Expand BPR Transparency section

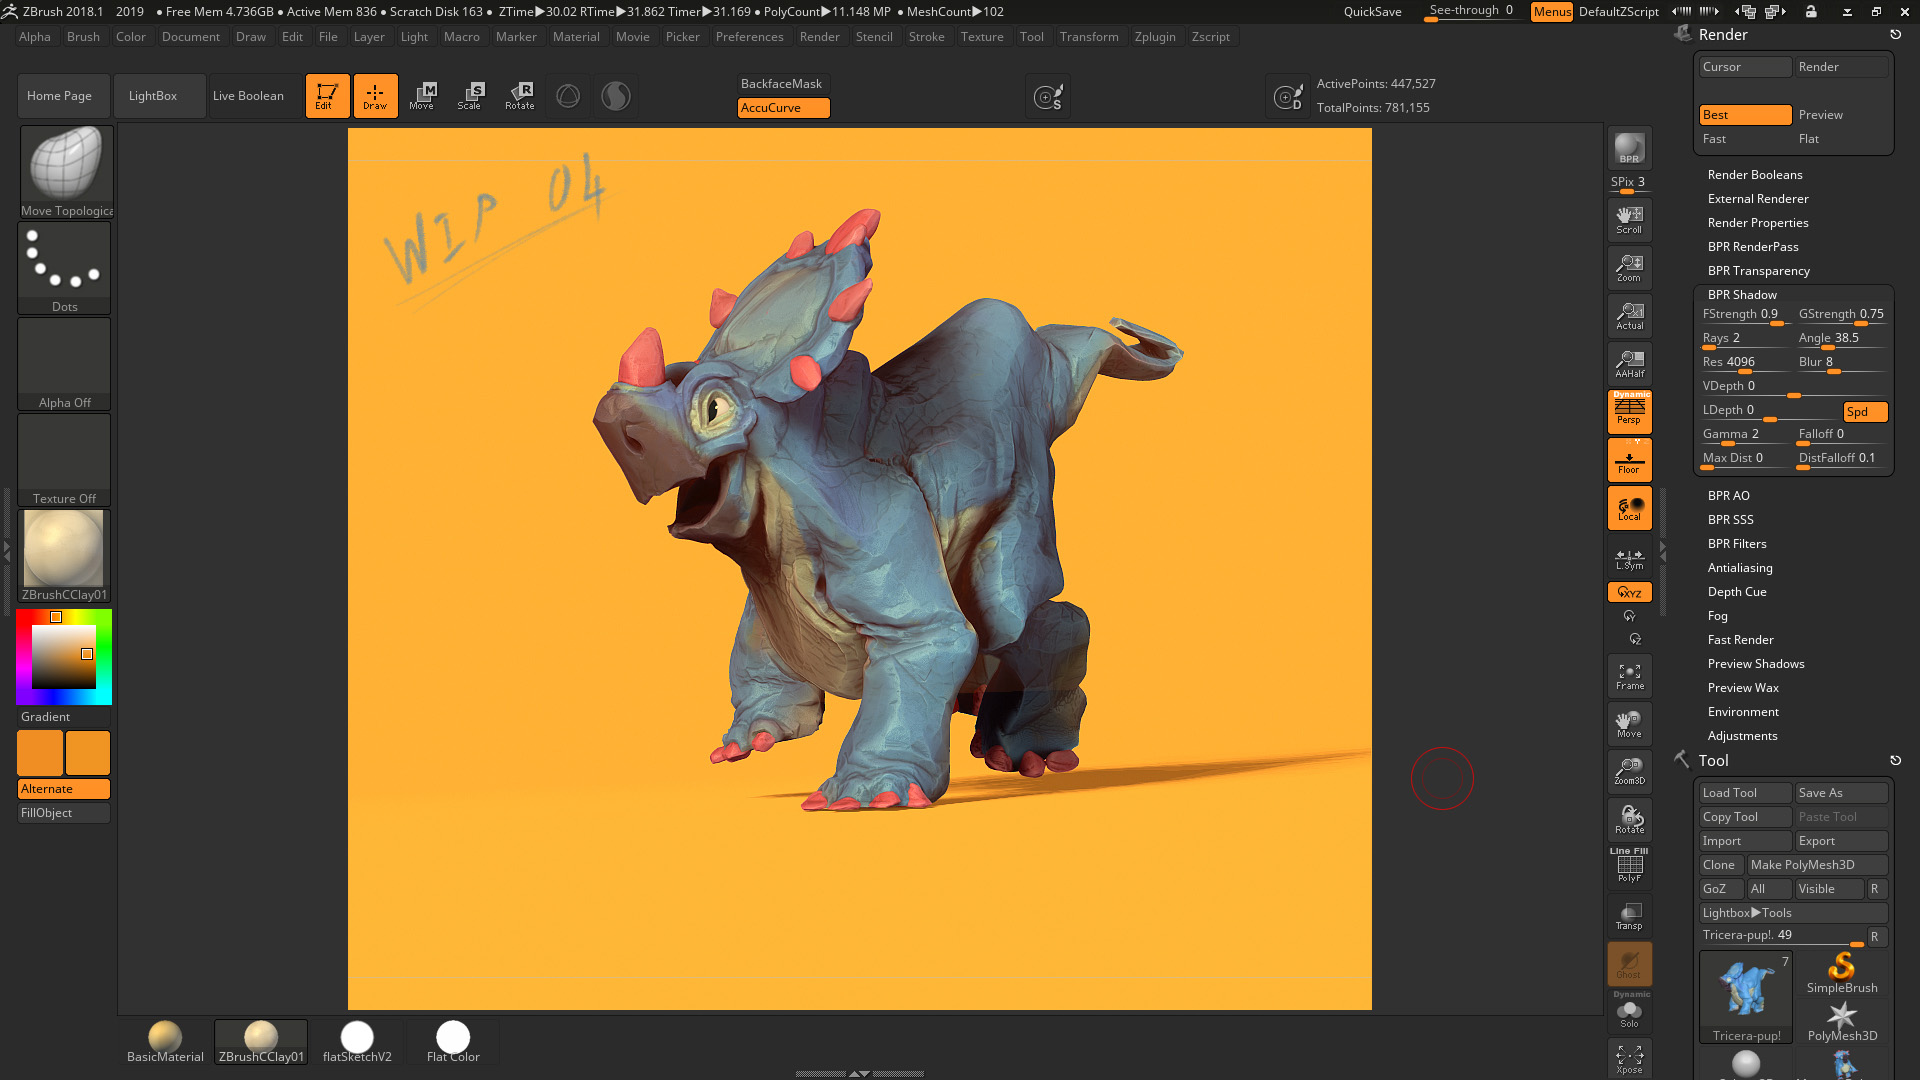(x=1758, y=271)
